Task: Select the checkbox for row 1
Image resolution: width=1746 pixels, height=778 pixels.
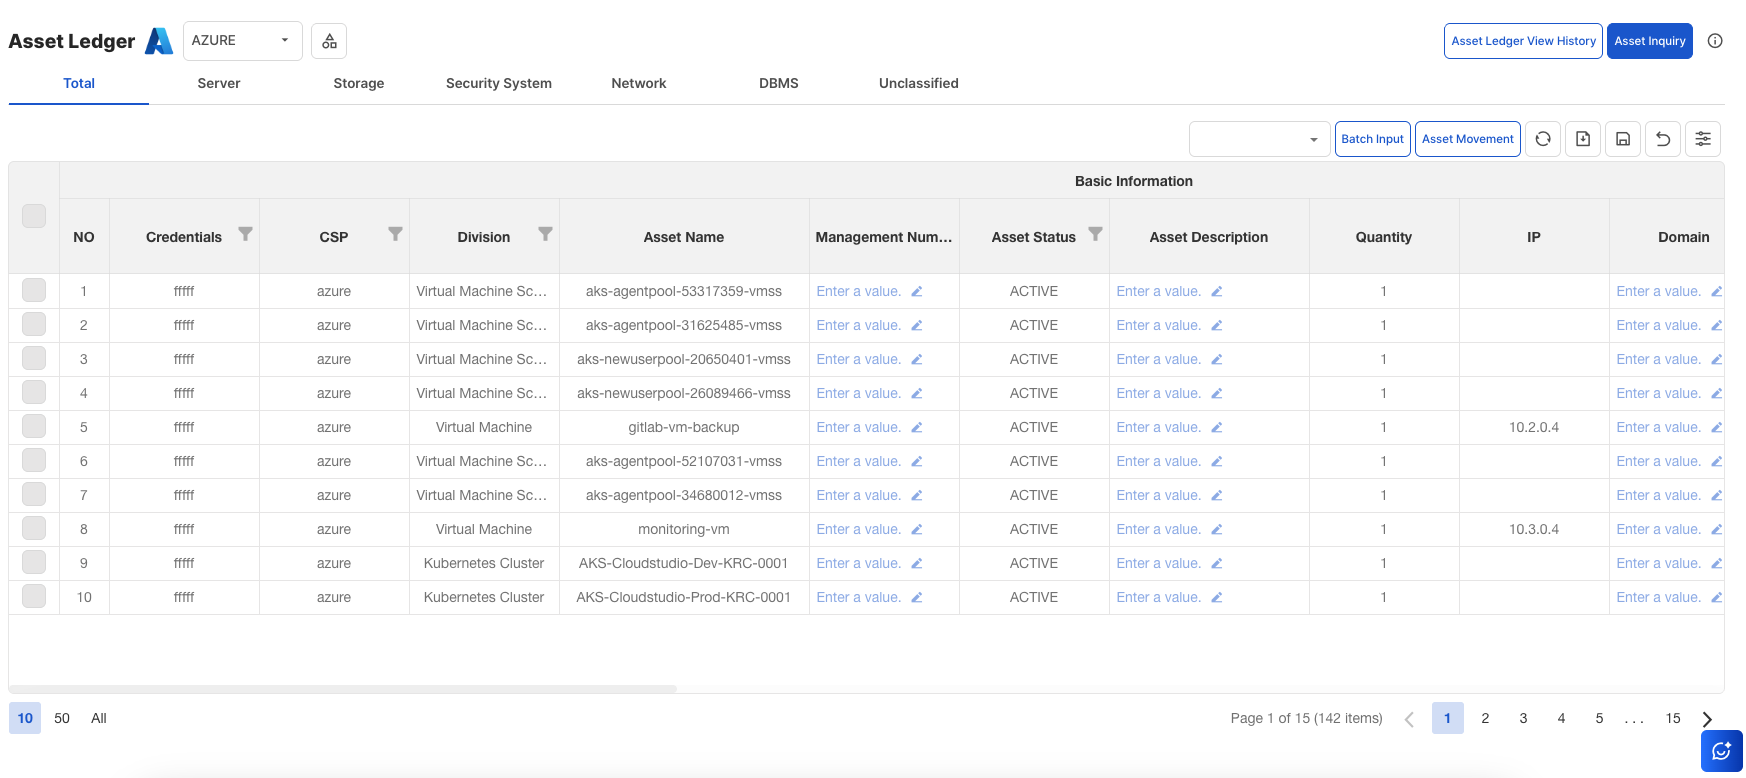Action: coord(34,290)
